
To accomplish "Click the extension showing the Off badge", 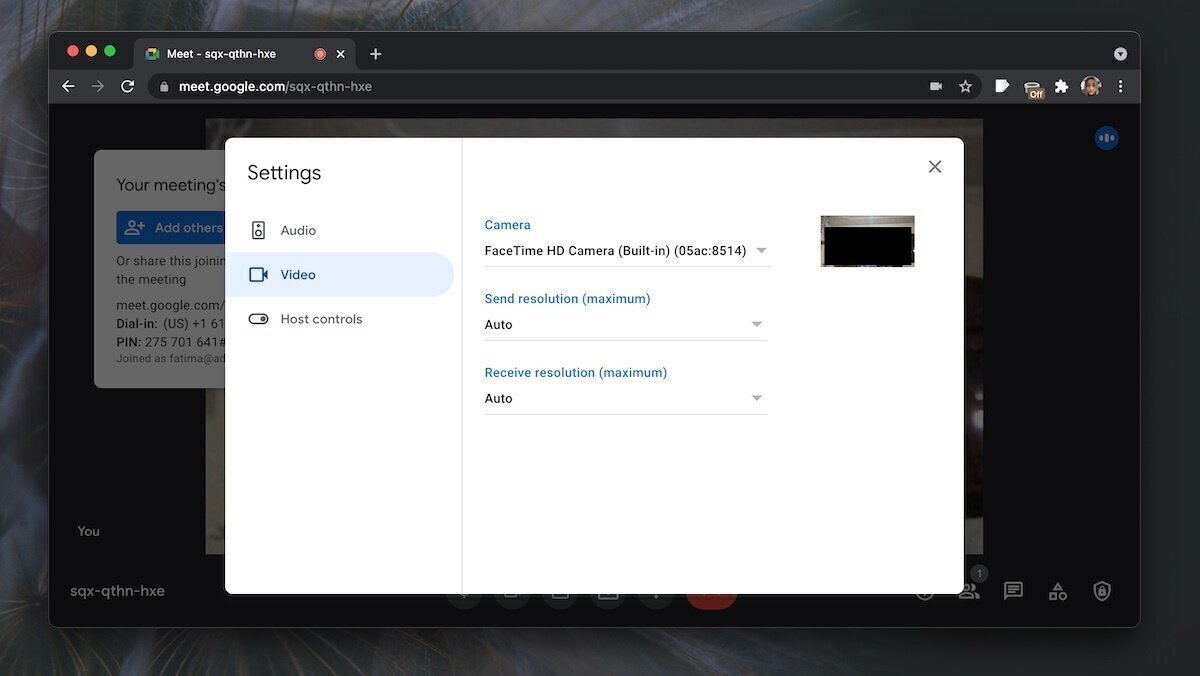I will coord(1033,88).
